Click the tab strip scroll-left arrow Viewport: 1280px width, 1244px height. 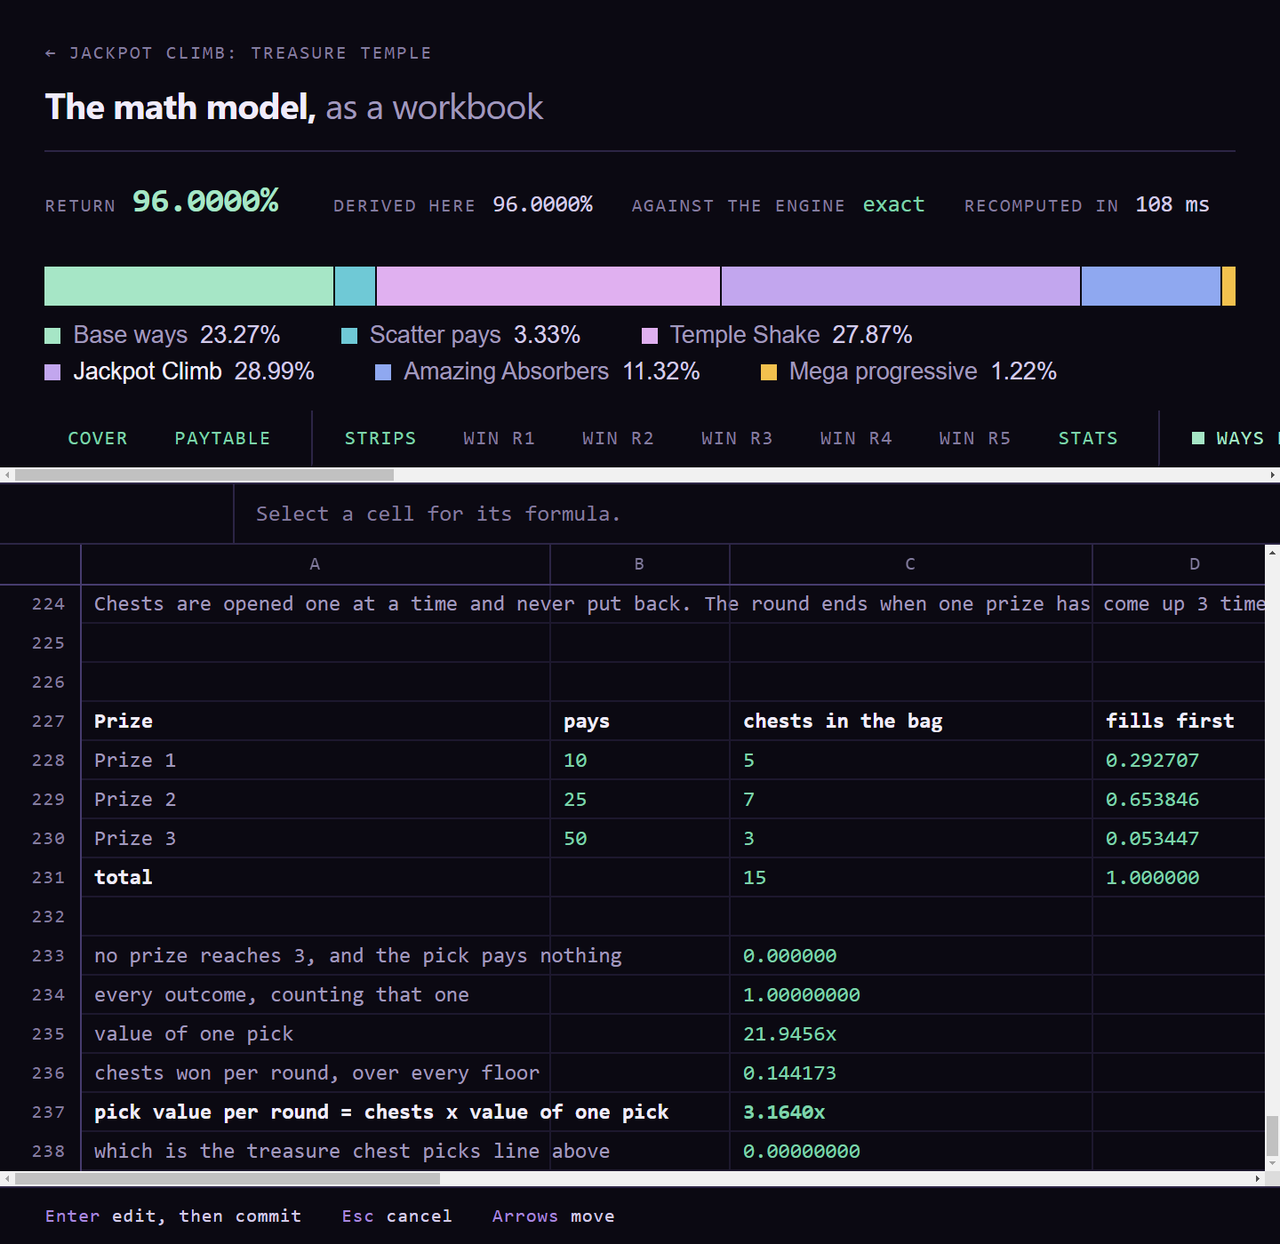(x=7, y=475)
